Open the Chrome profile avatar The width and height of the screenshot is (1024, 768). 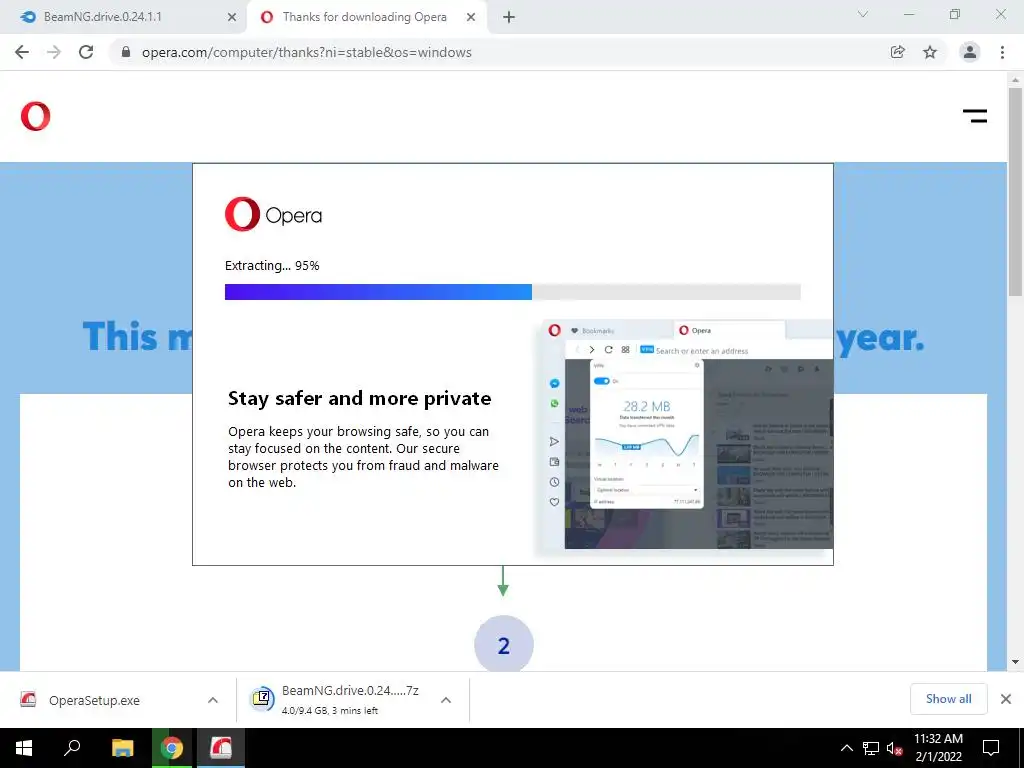pos(970,52)
